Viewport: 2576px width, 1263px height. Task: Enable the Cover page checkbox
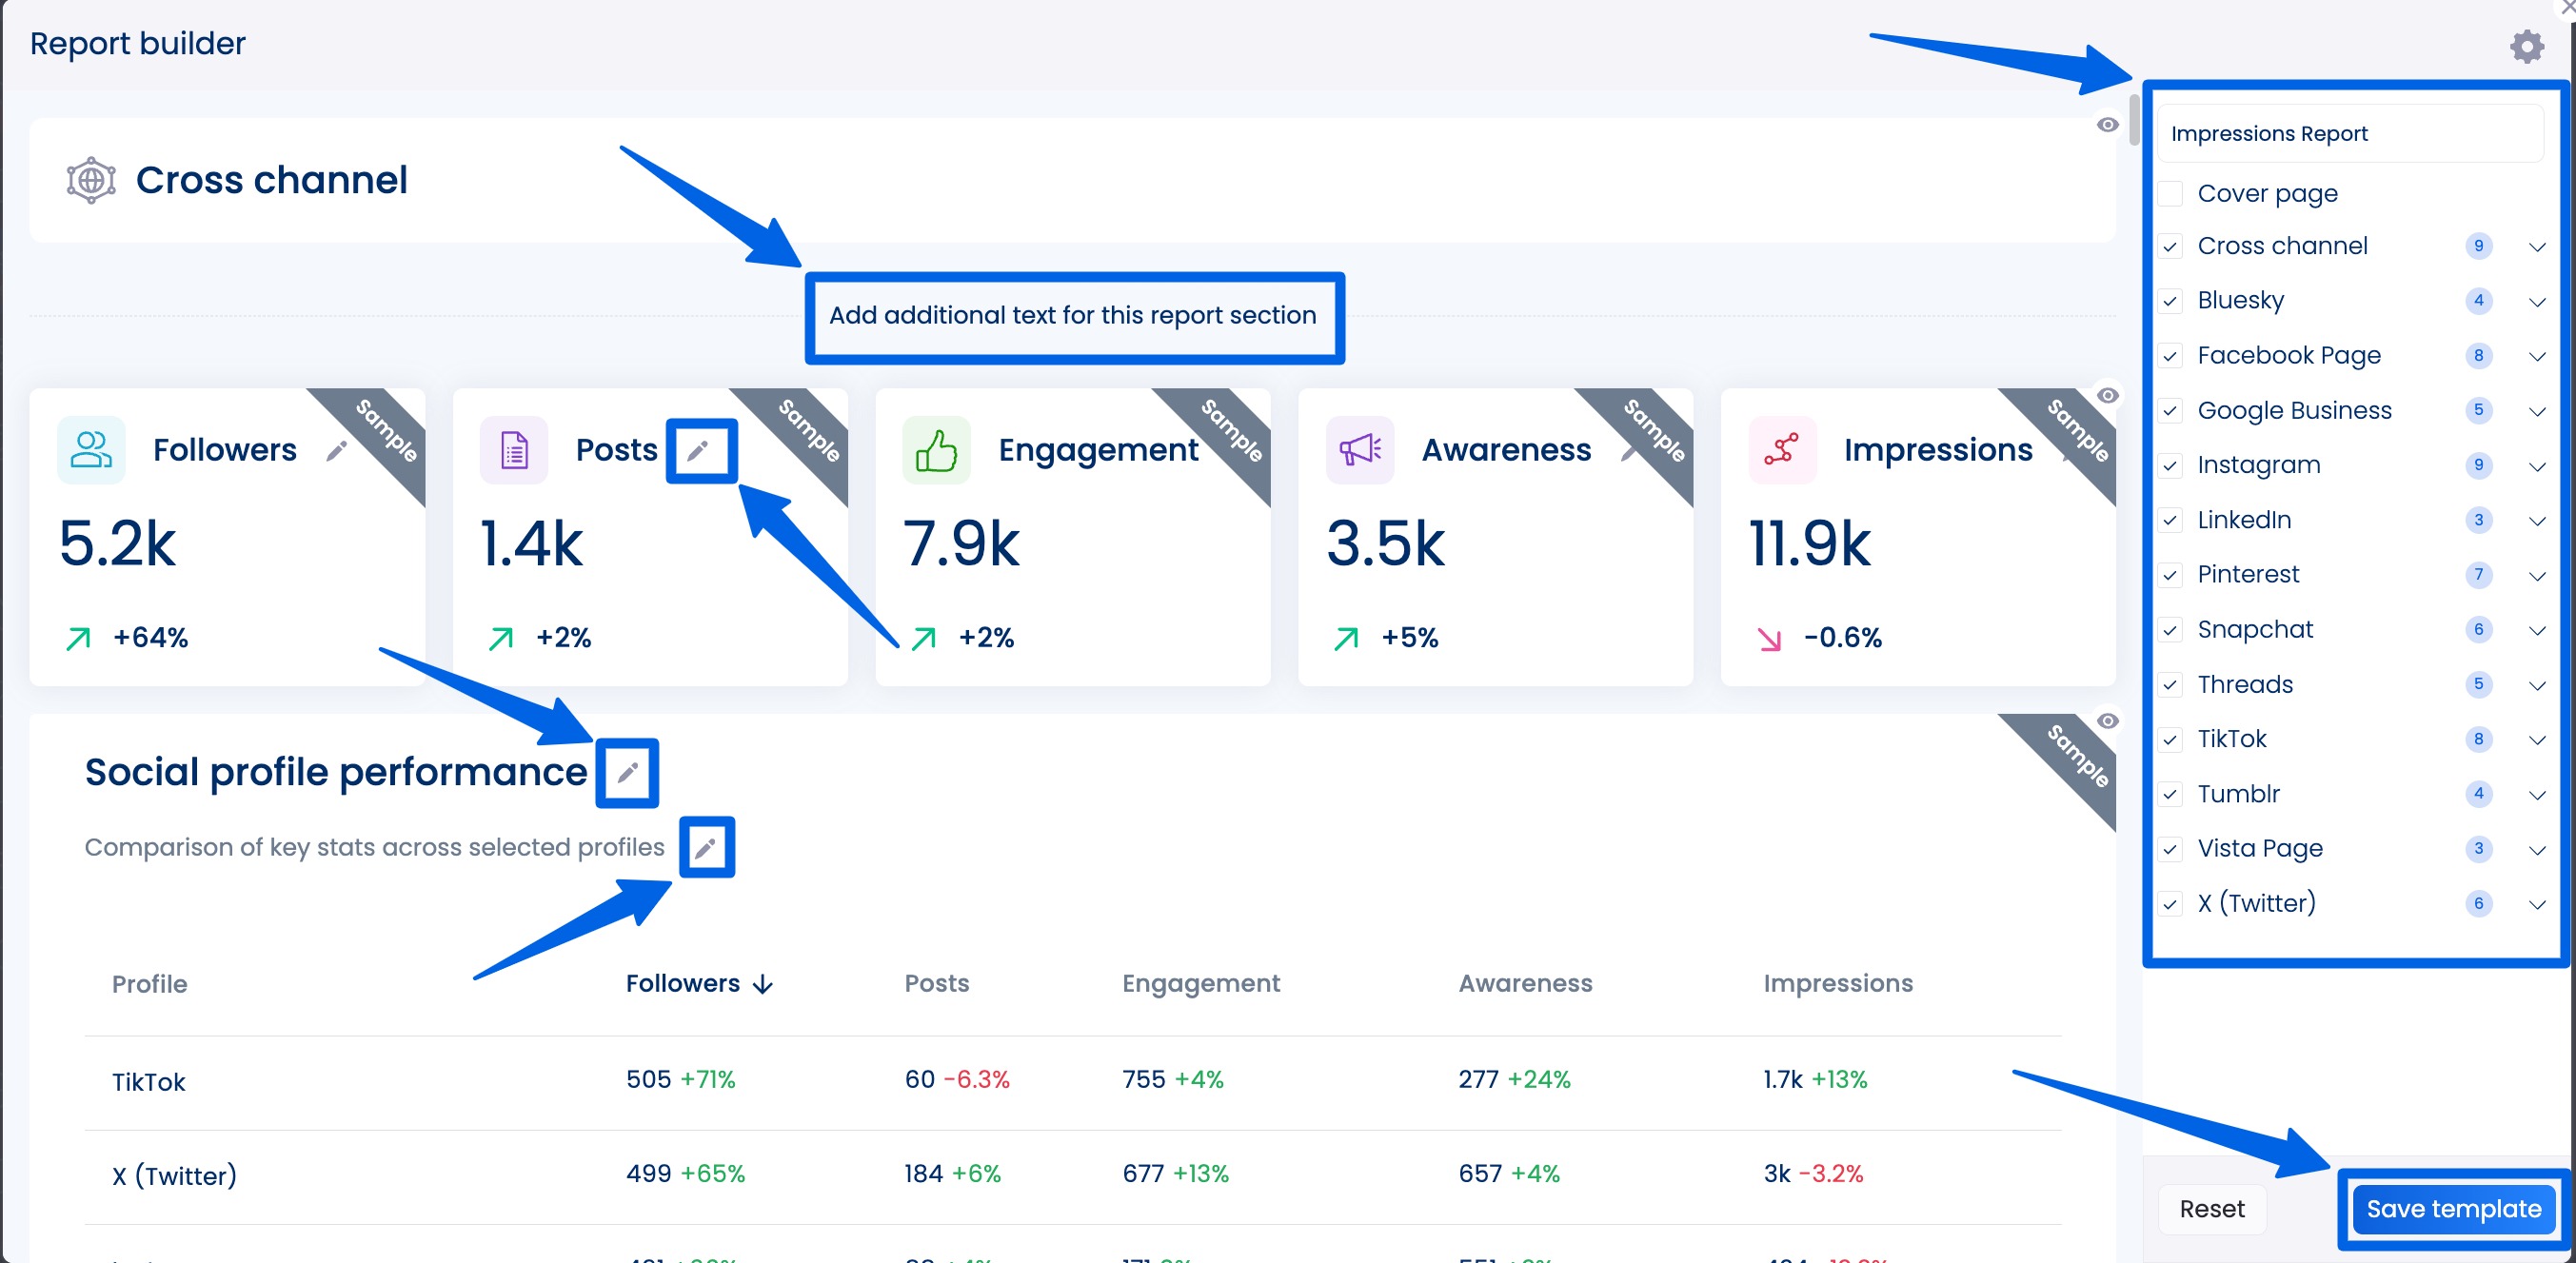click(x=2170, y=193)
